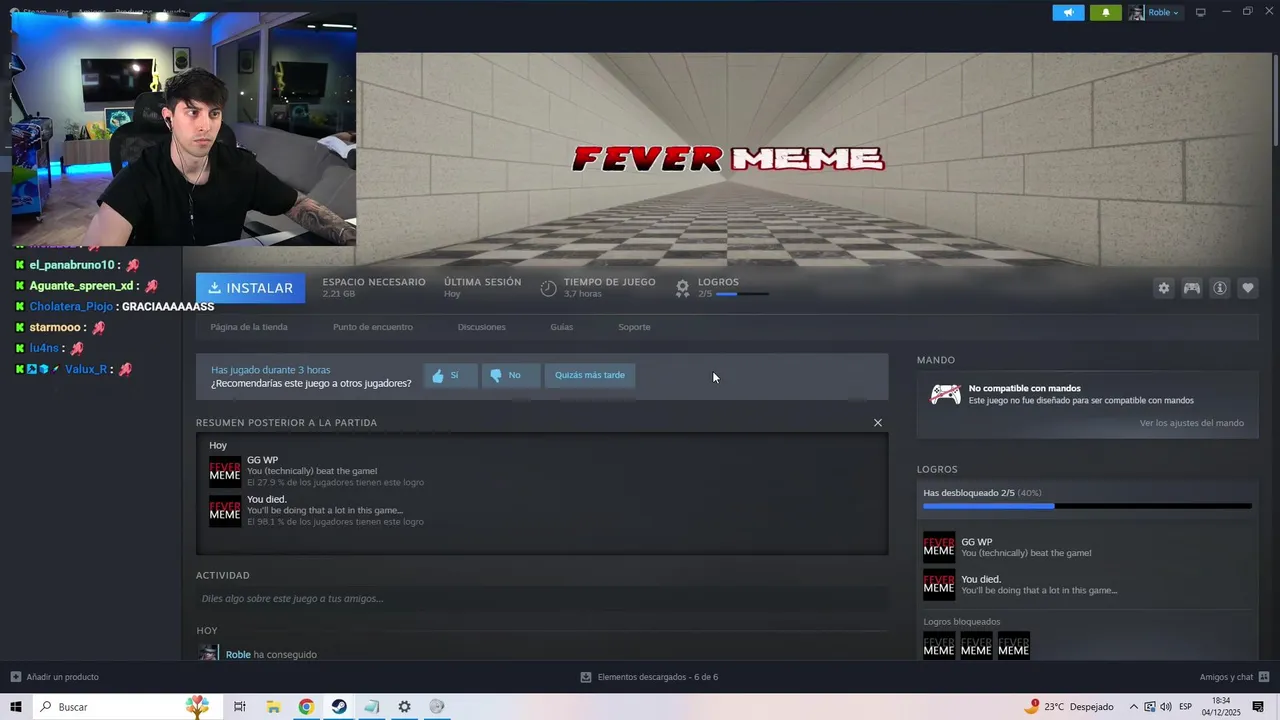
Task: Click the Logros bloqueados label
Action: tap(961, 622)
